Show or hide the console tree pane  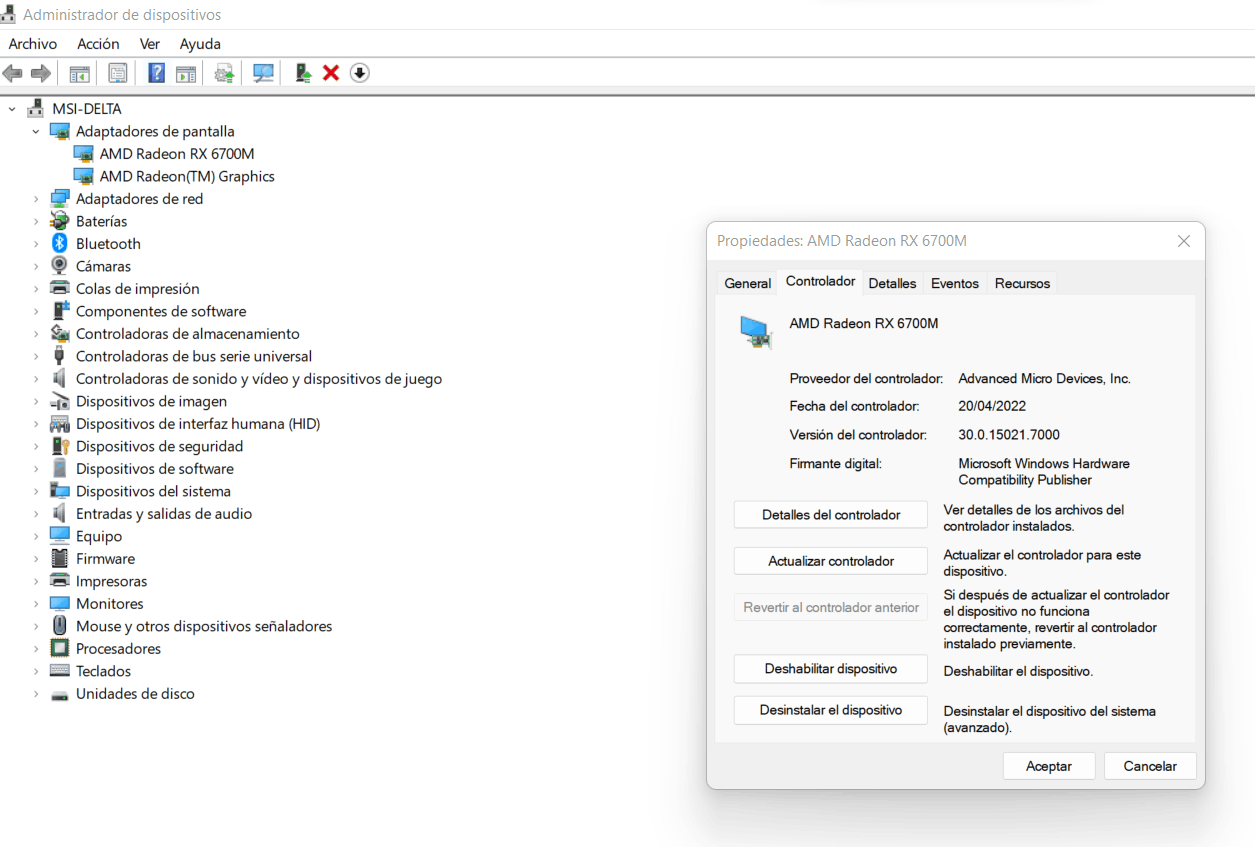[79, 73]
